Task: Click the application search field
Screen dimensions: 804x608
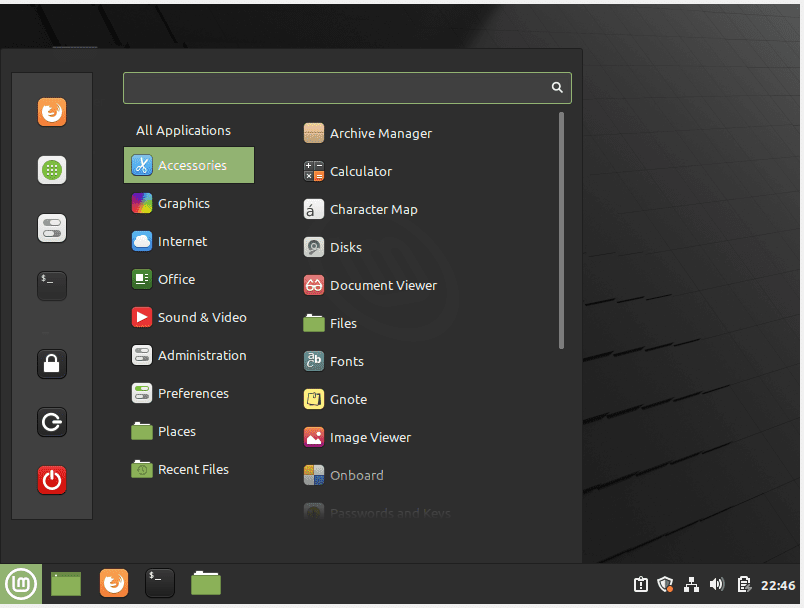Action: pos(347,88)
